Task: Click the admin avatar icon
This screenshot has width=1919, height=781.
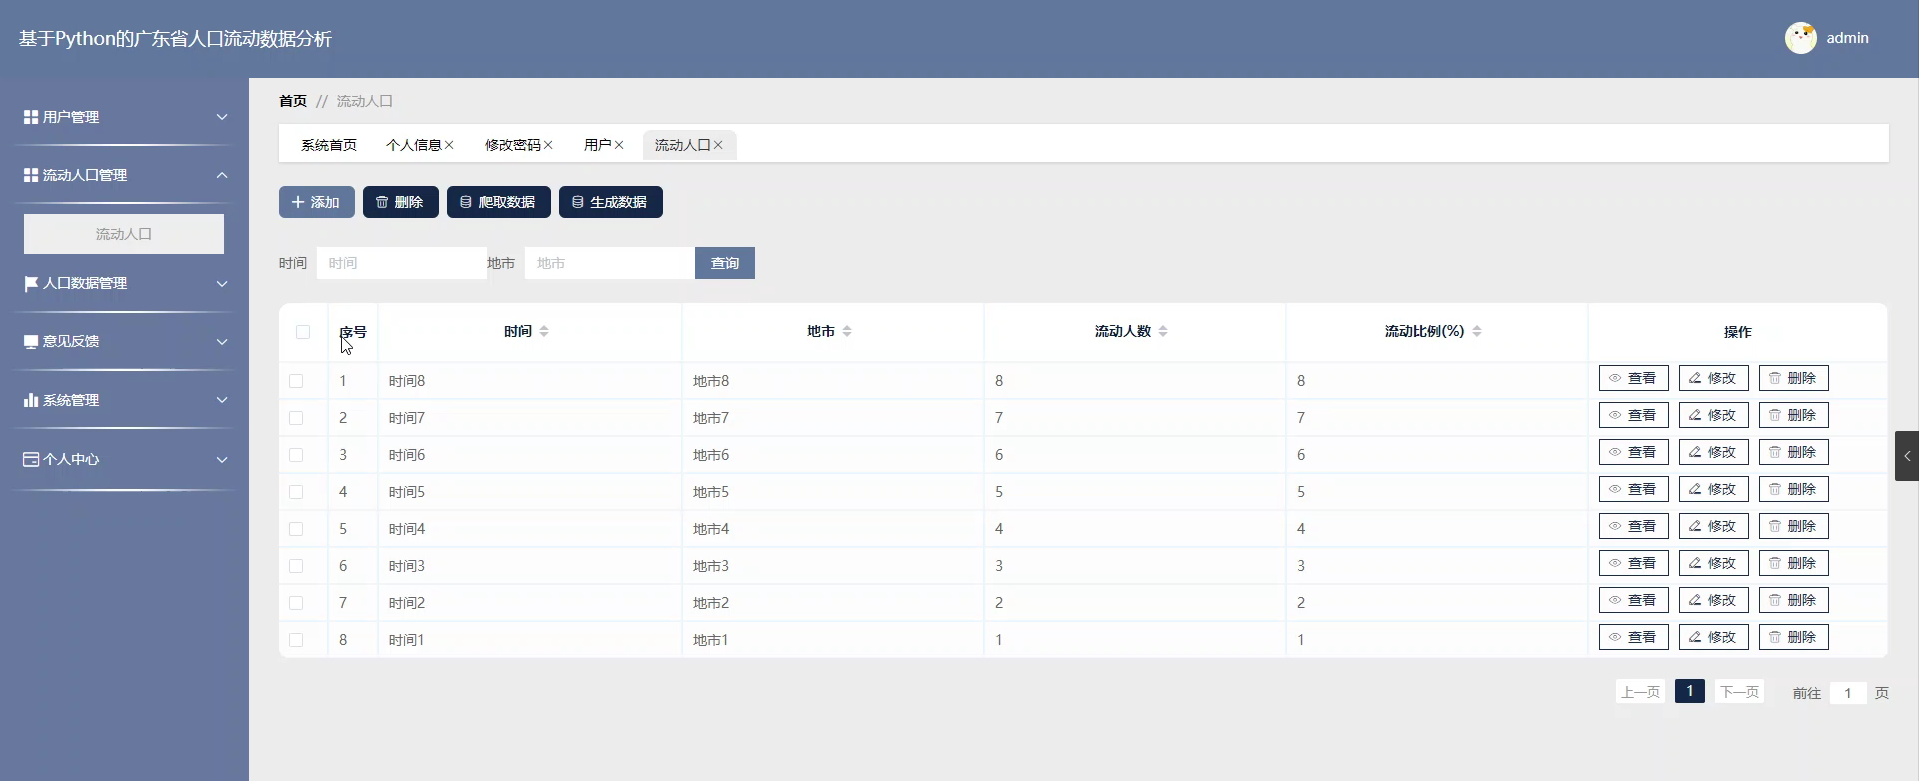Action: click(x=1800, y=38)
